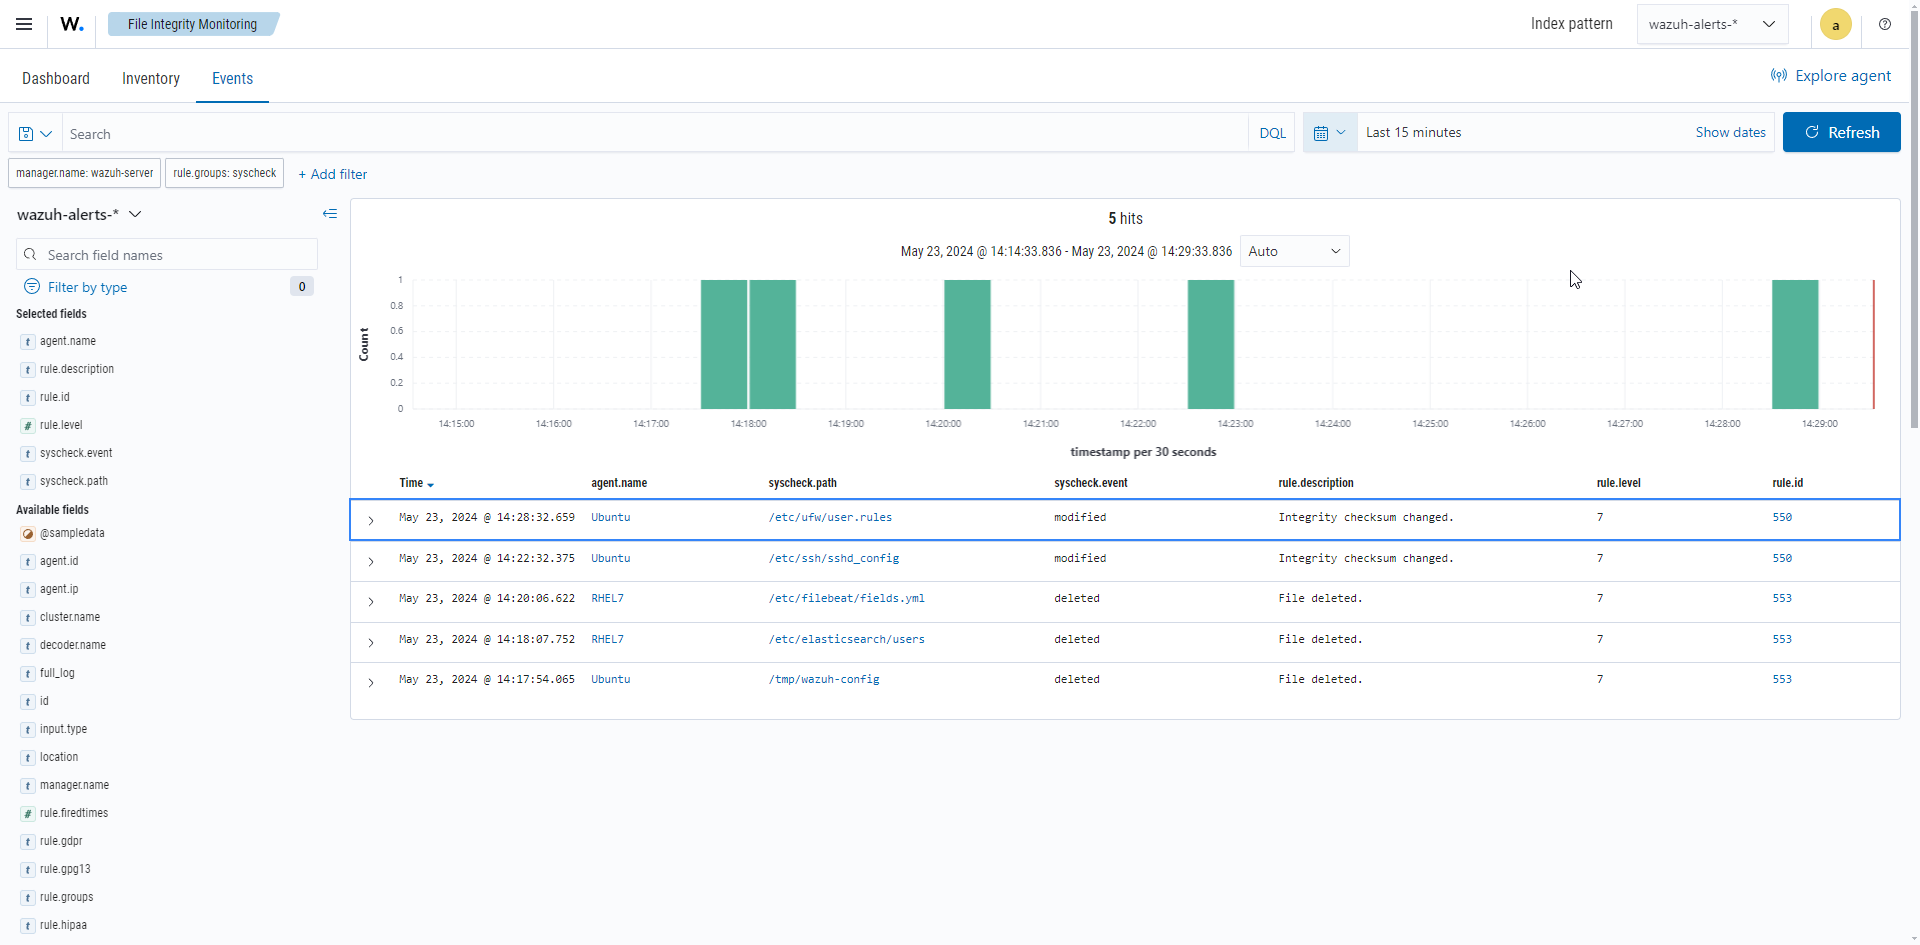This screenshot has width=1920, height=945.
Task: Click the user avatar icon
Action: click(1835, 25)
